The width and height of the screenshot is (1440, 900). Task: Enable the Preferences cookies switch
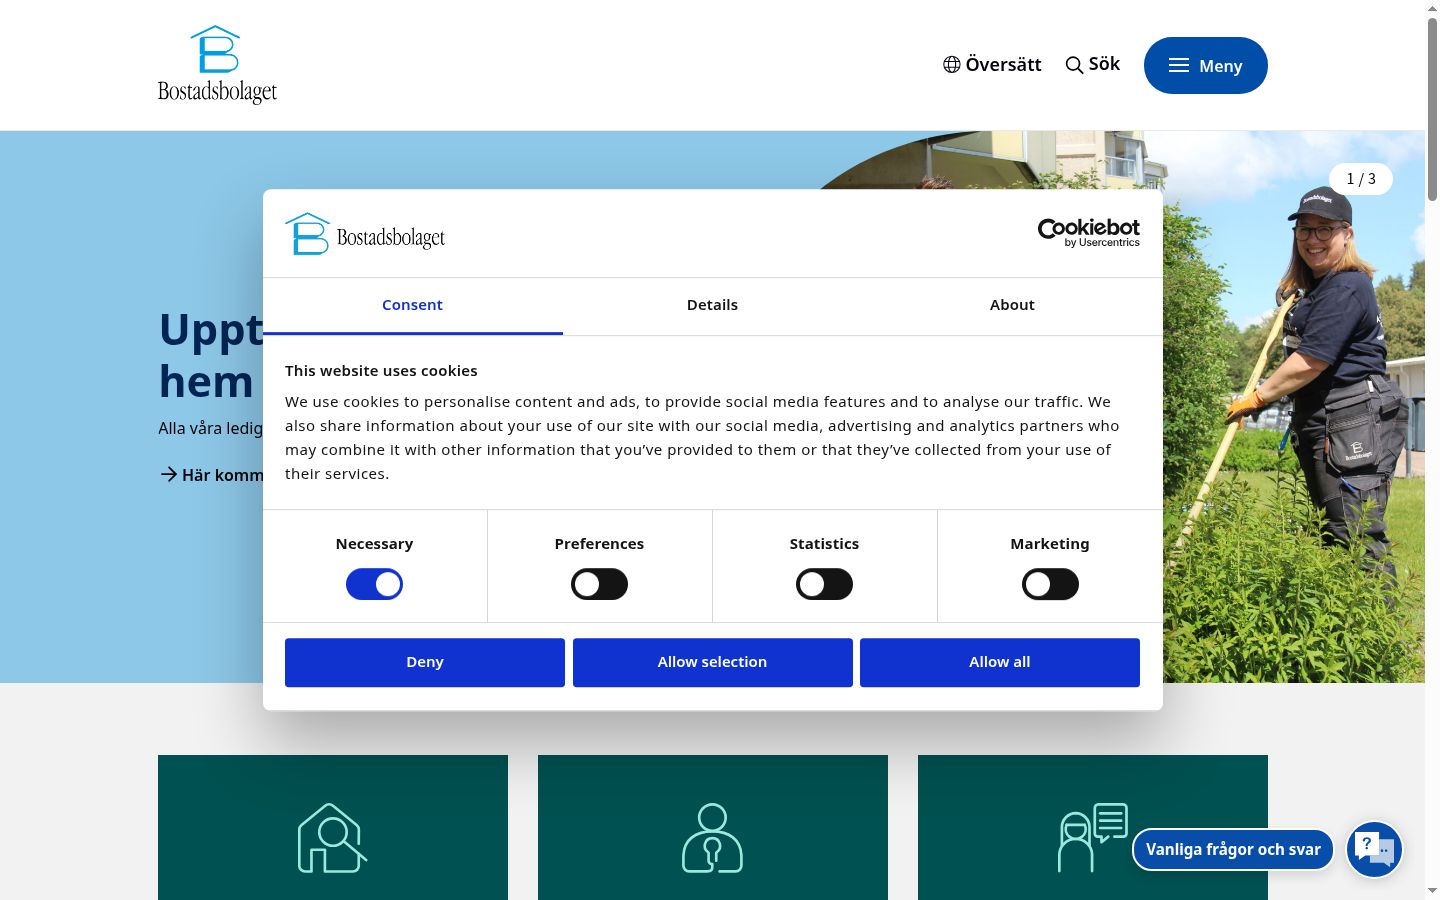coord(599,584)
